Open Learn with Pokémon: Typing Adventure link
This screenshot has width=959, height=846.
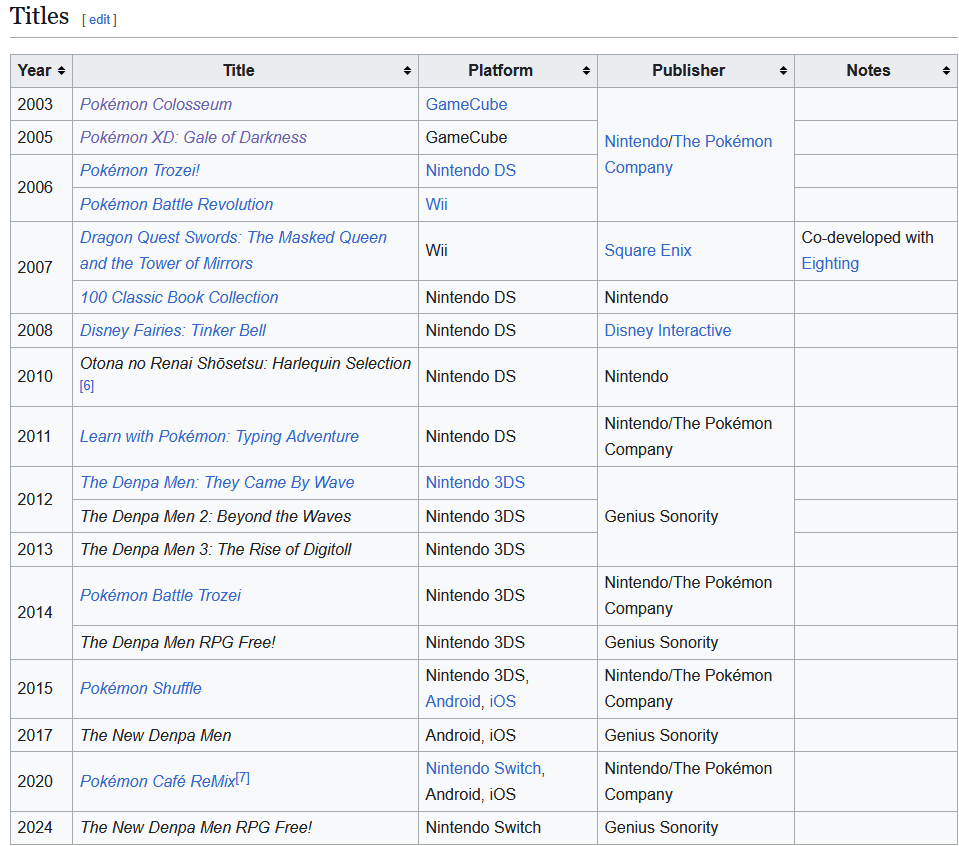220,437
